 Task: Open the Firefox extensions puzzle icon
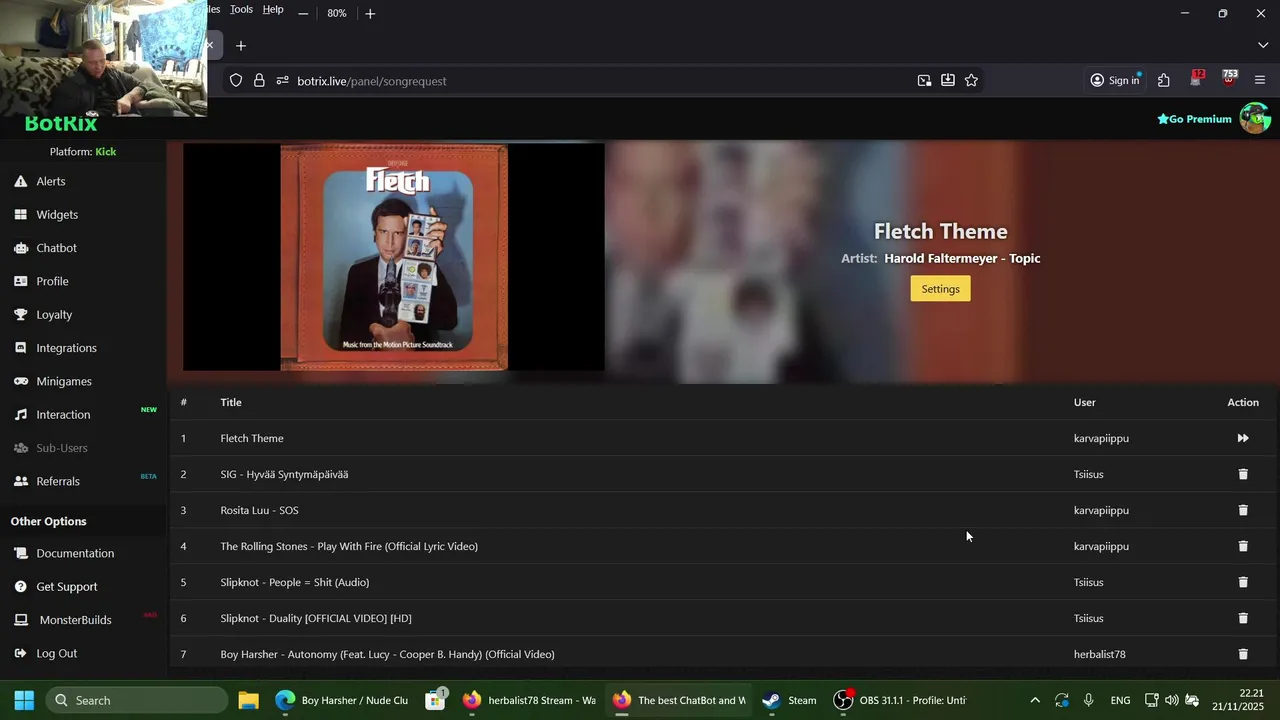1164,81
